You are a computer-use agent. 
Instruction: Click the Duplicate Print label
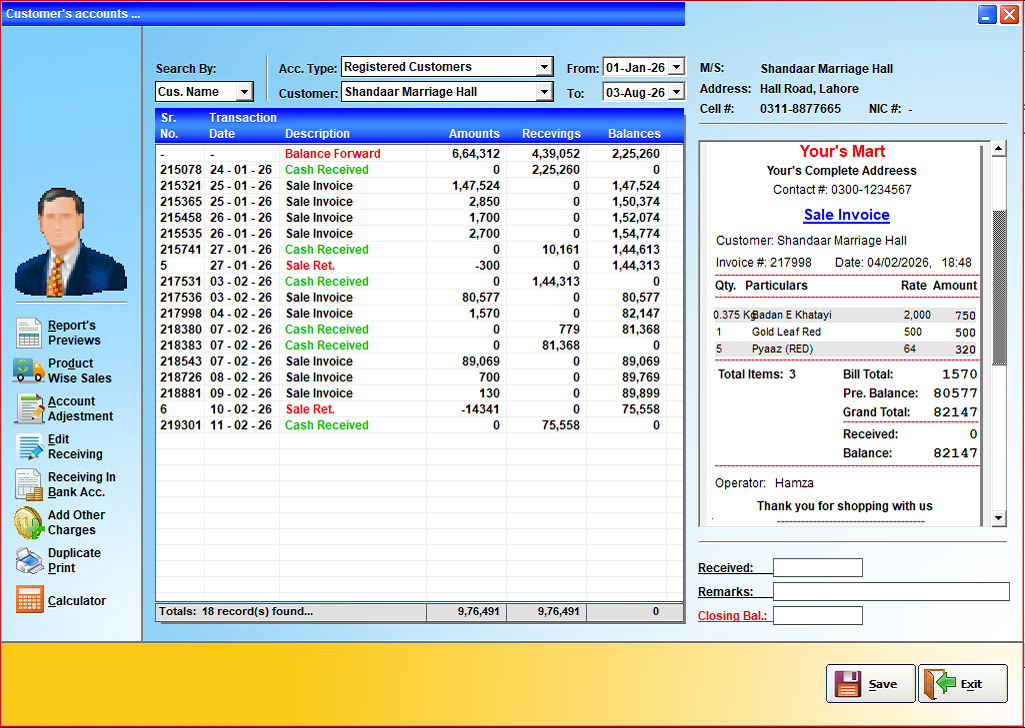(74, 560)
